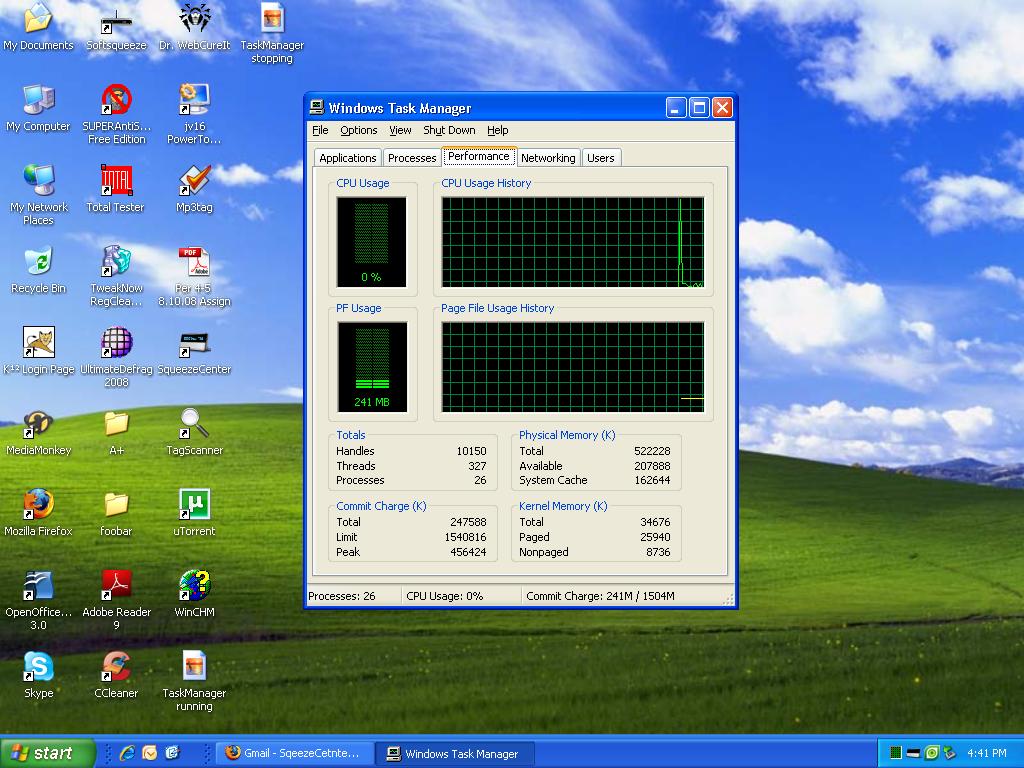Click the Start button
The width and height of the screenshot is (1024, 768).
(47, 753)
